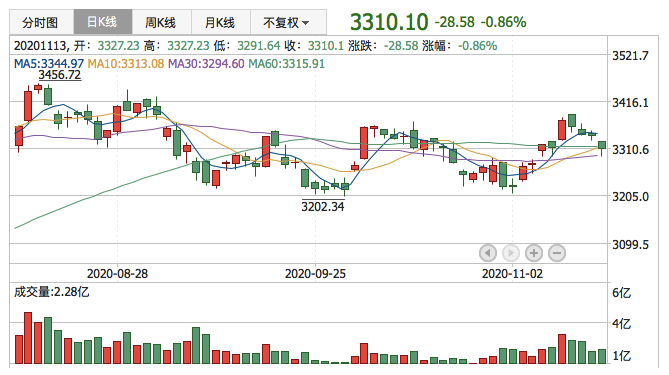The image size is (669, 375).
Task: Zoom out with the minus icon
Action: click(x=557, y=253)
